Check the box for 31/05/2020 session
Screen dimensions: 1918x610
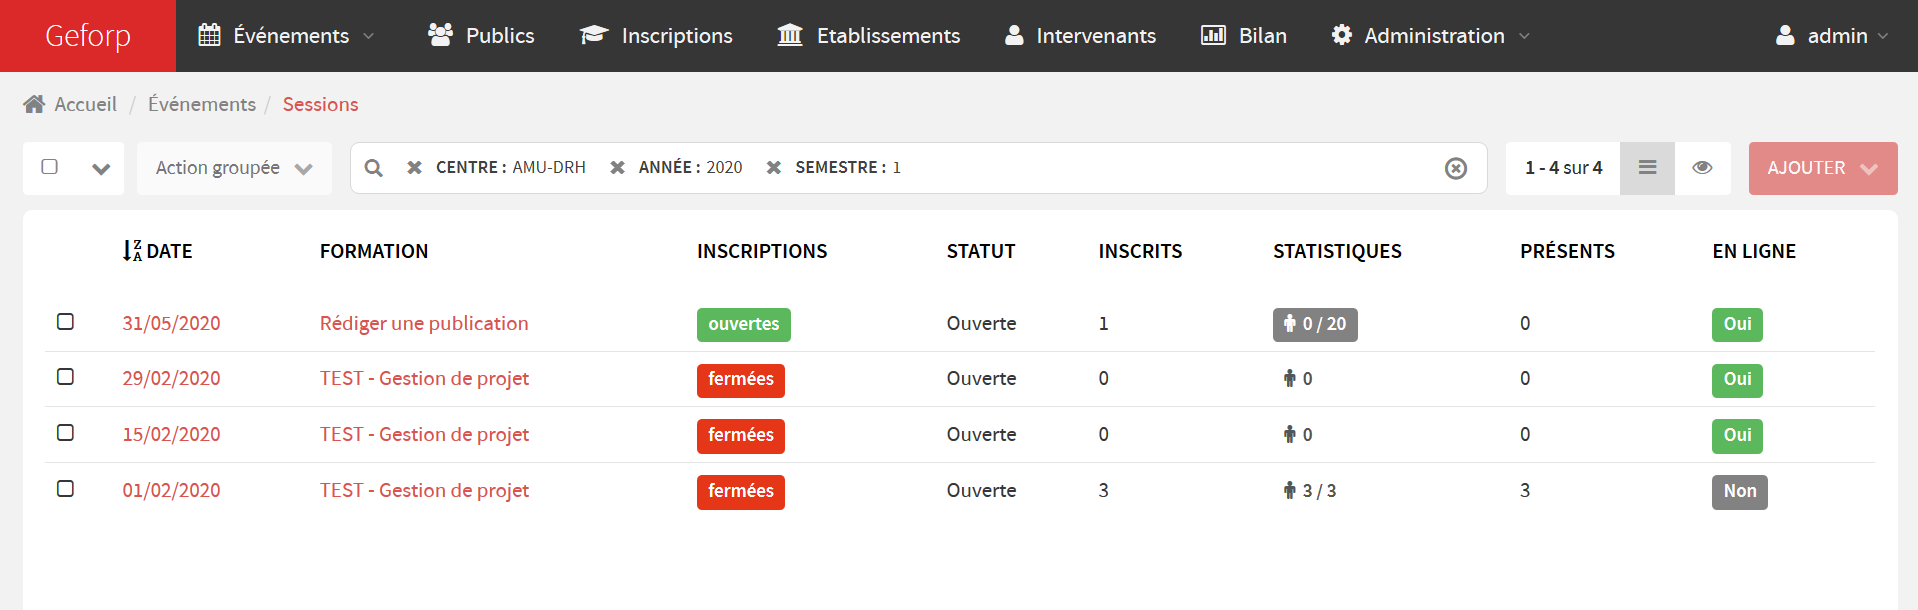[x=66, y=322]
